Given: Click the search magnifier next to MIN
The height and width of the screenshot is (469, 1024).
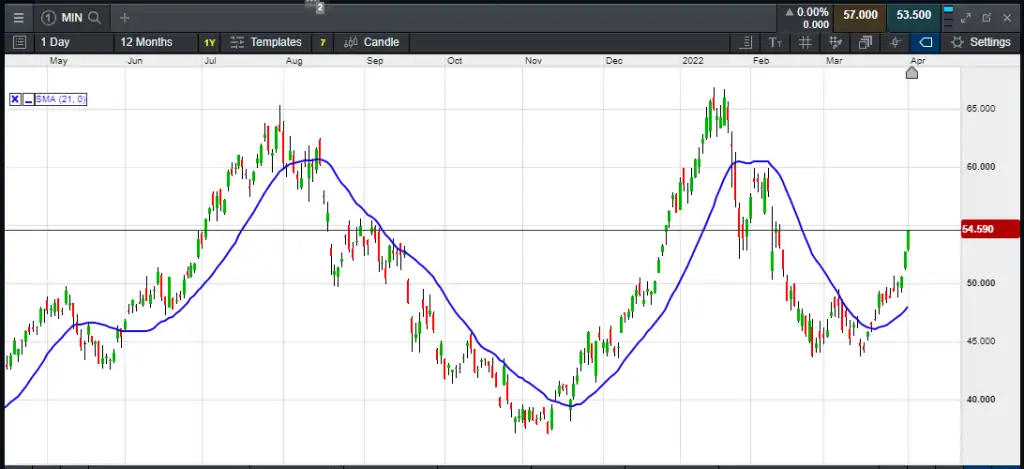Looking at the screenshot, I should (x=94, y=17).
